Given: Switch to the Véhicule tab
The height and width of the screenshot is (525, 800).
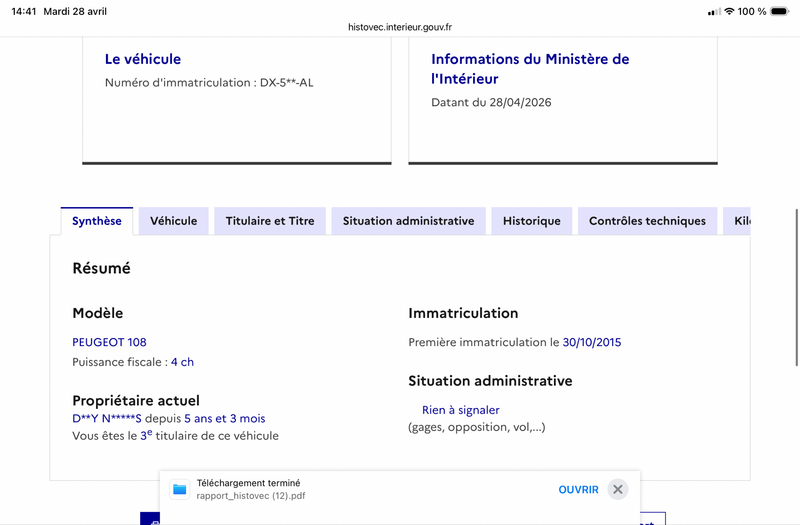Looking at the screenshot, I should coord(173,221).
